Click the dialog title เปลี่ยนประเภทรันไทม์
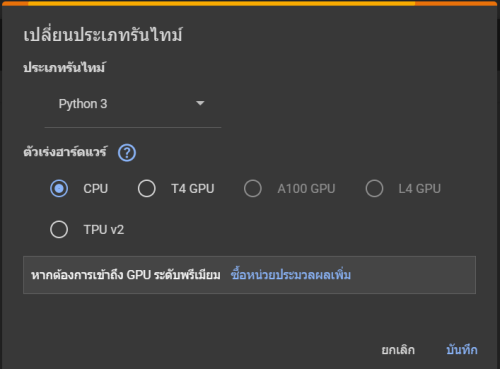Screen dimensions: 500x369 (x=103, y=34)
